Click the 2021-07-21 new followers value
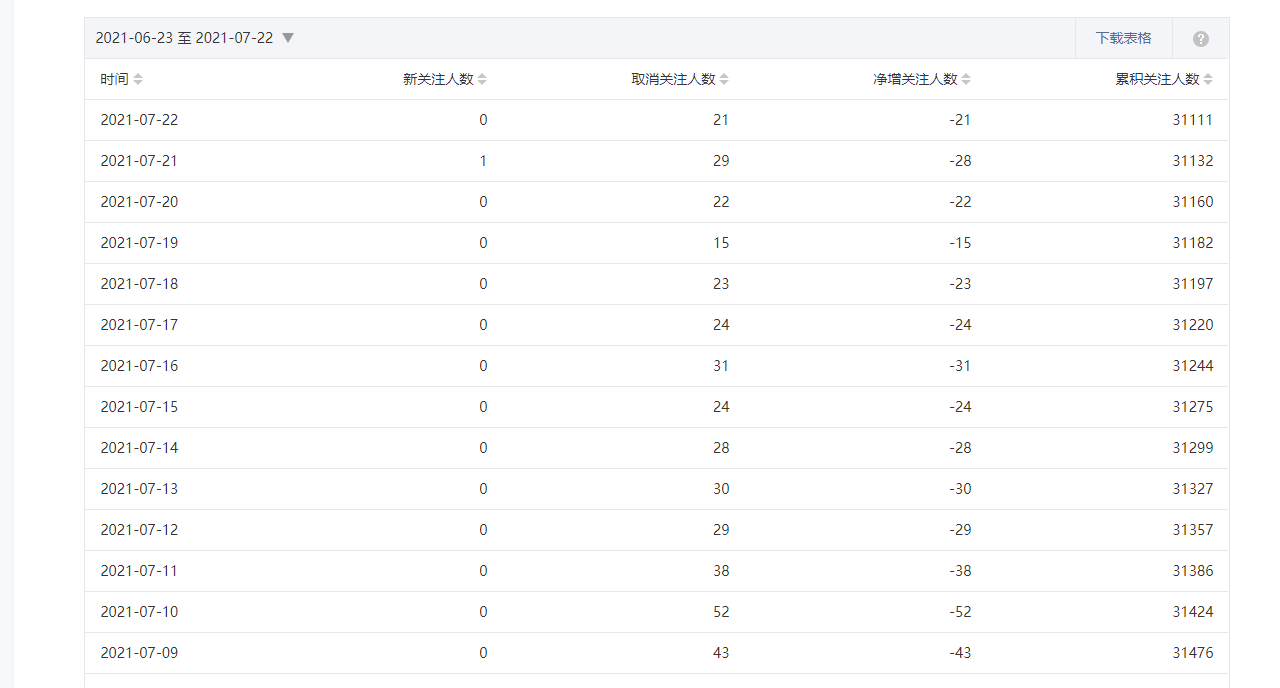Viewport: 1280px width, 688px height. coord(483,161)
